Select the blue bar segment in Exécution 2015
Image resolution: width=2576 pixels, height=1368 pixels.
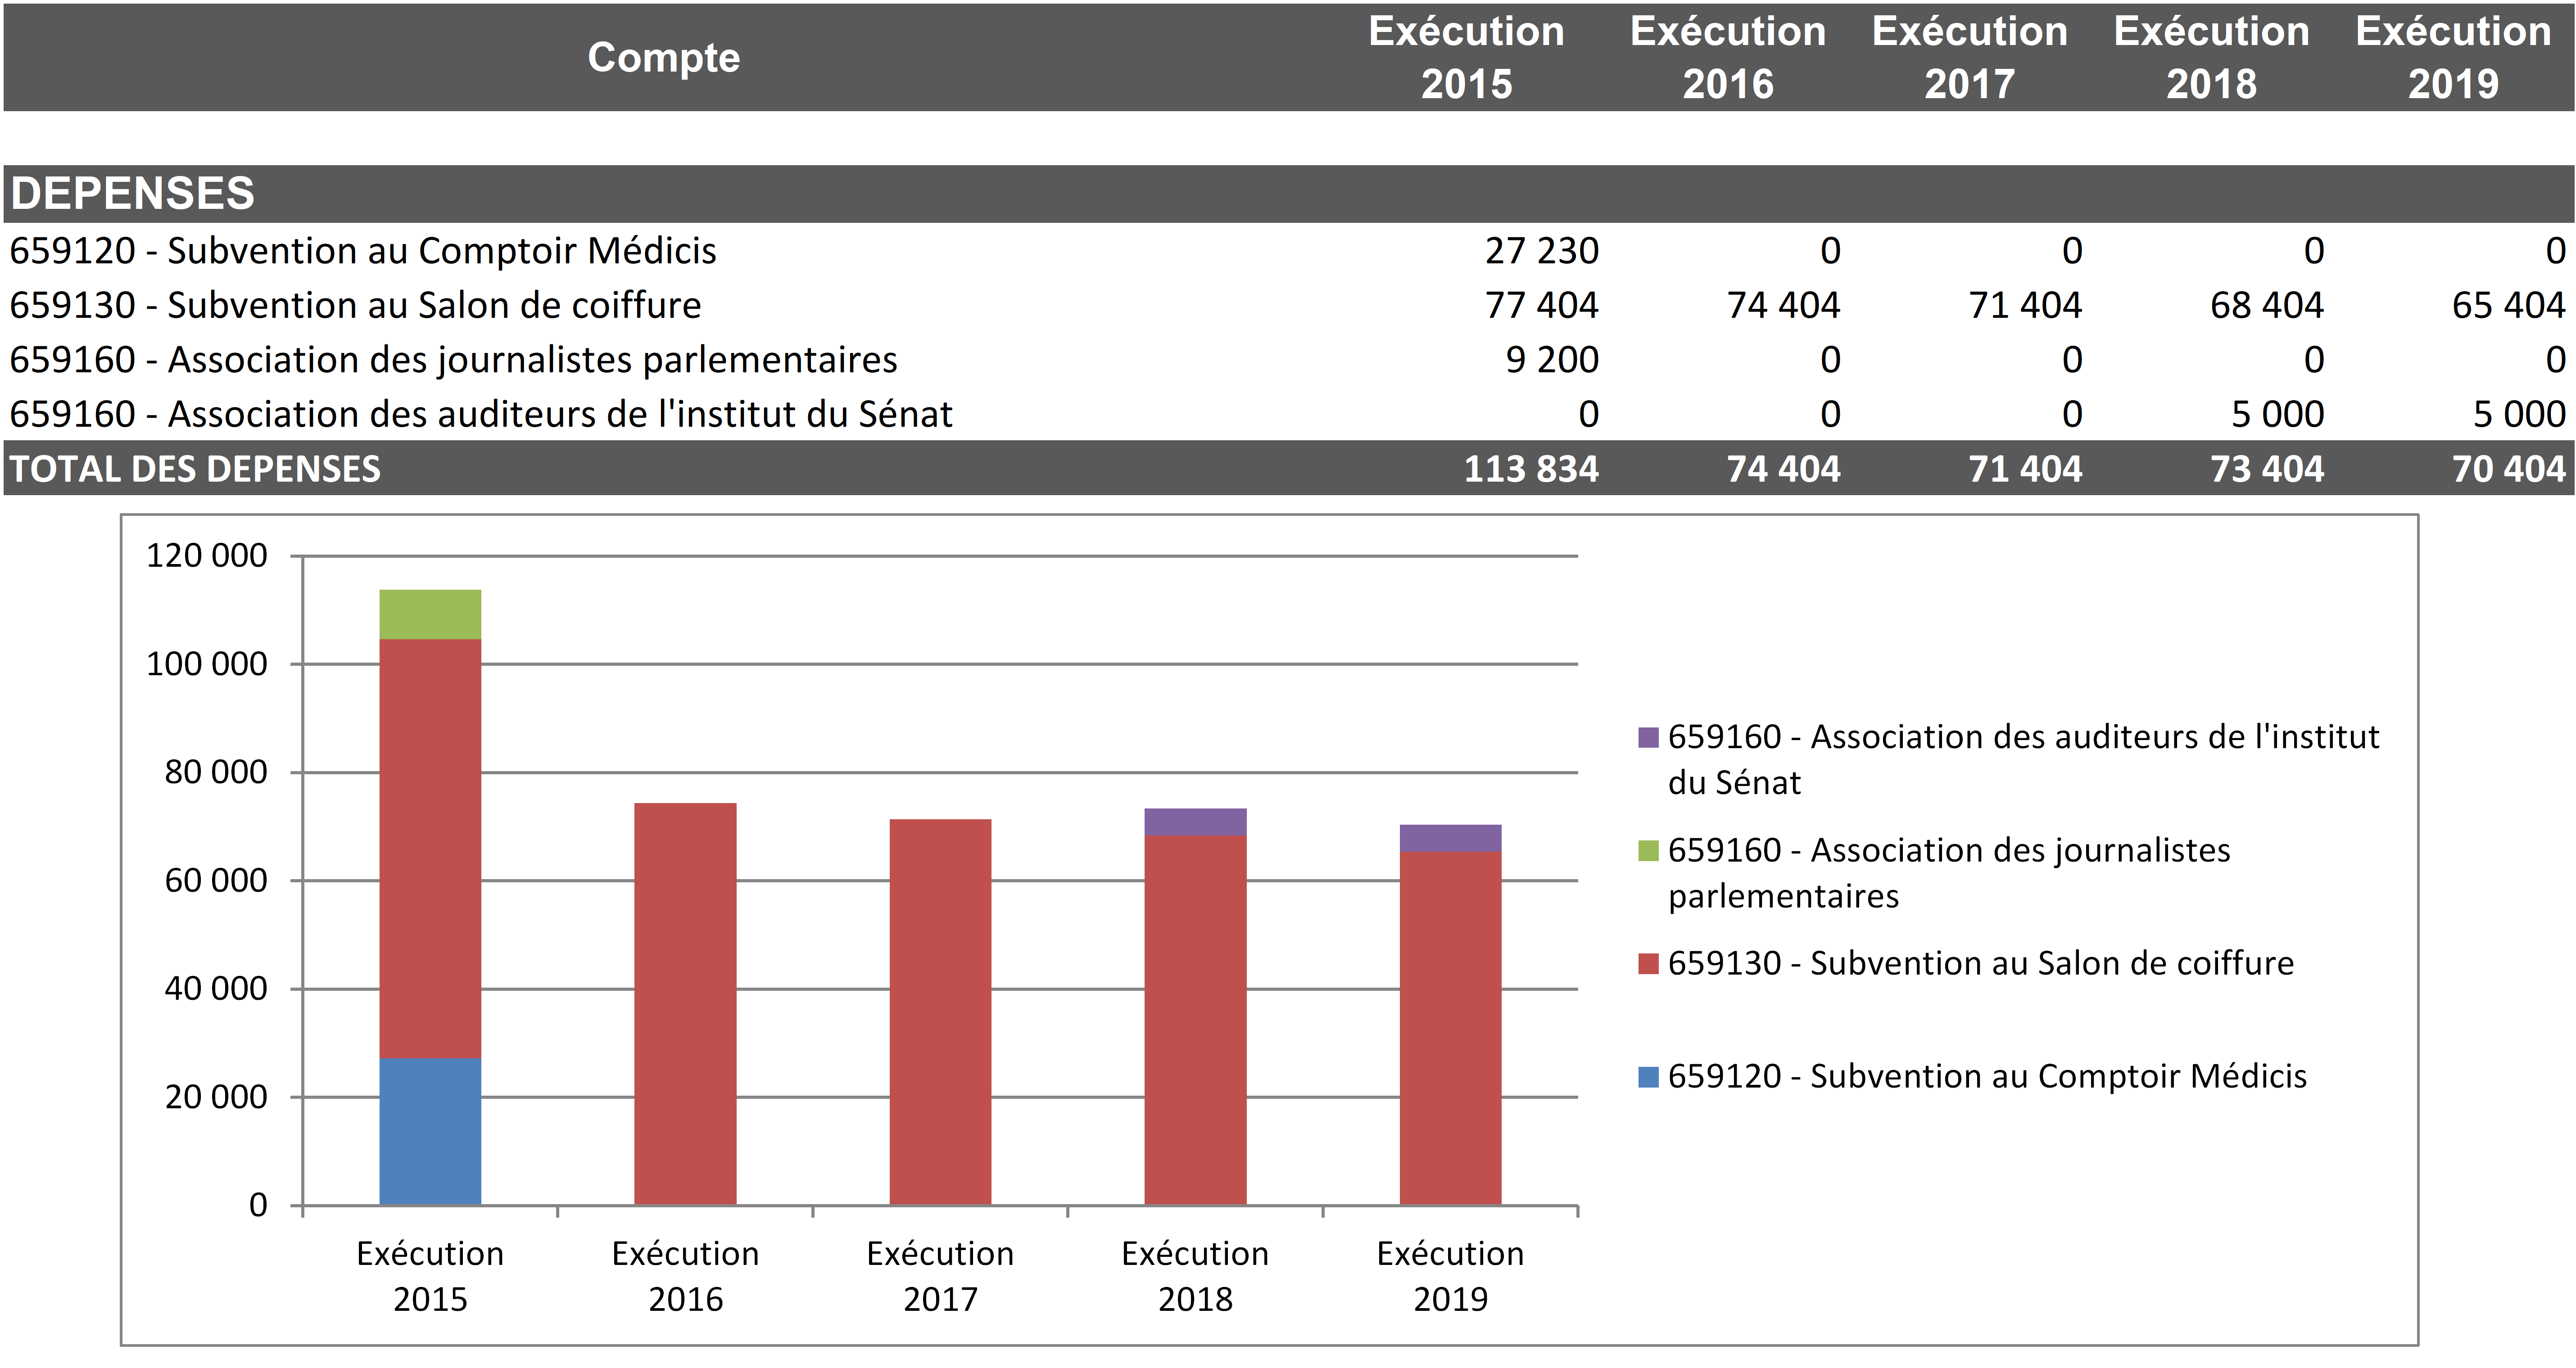pyautogui.click(x=430, y=1131)
